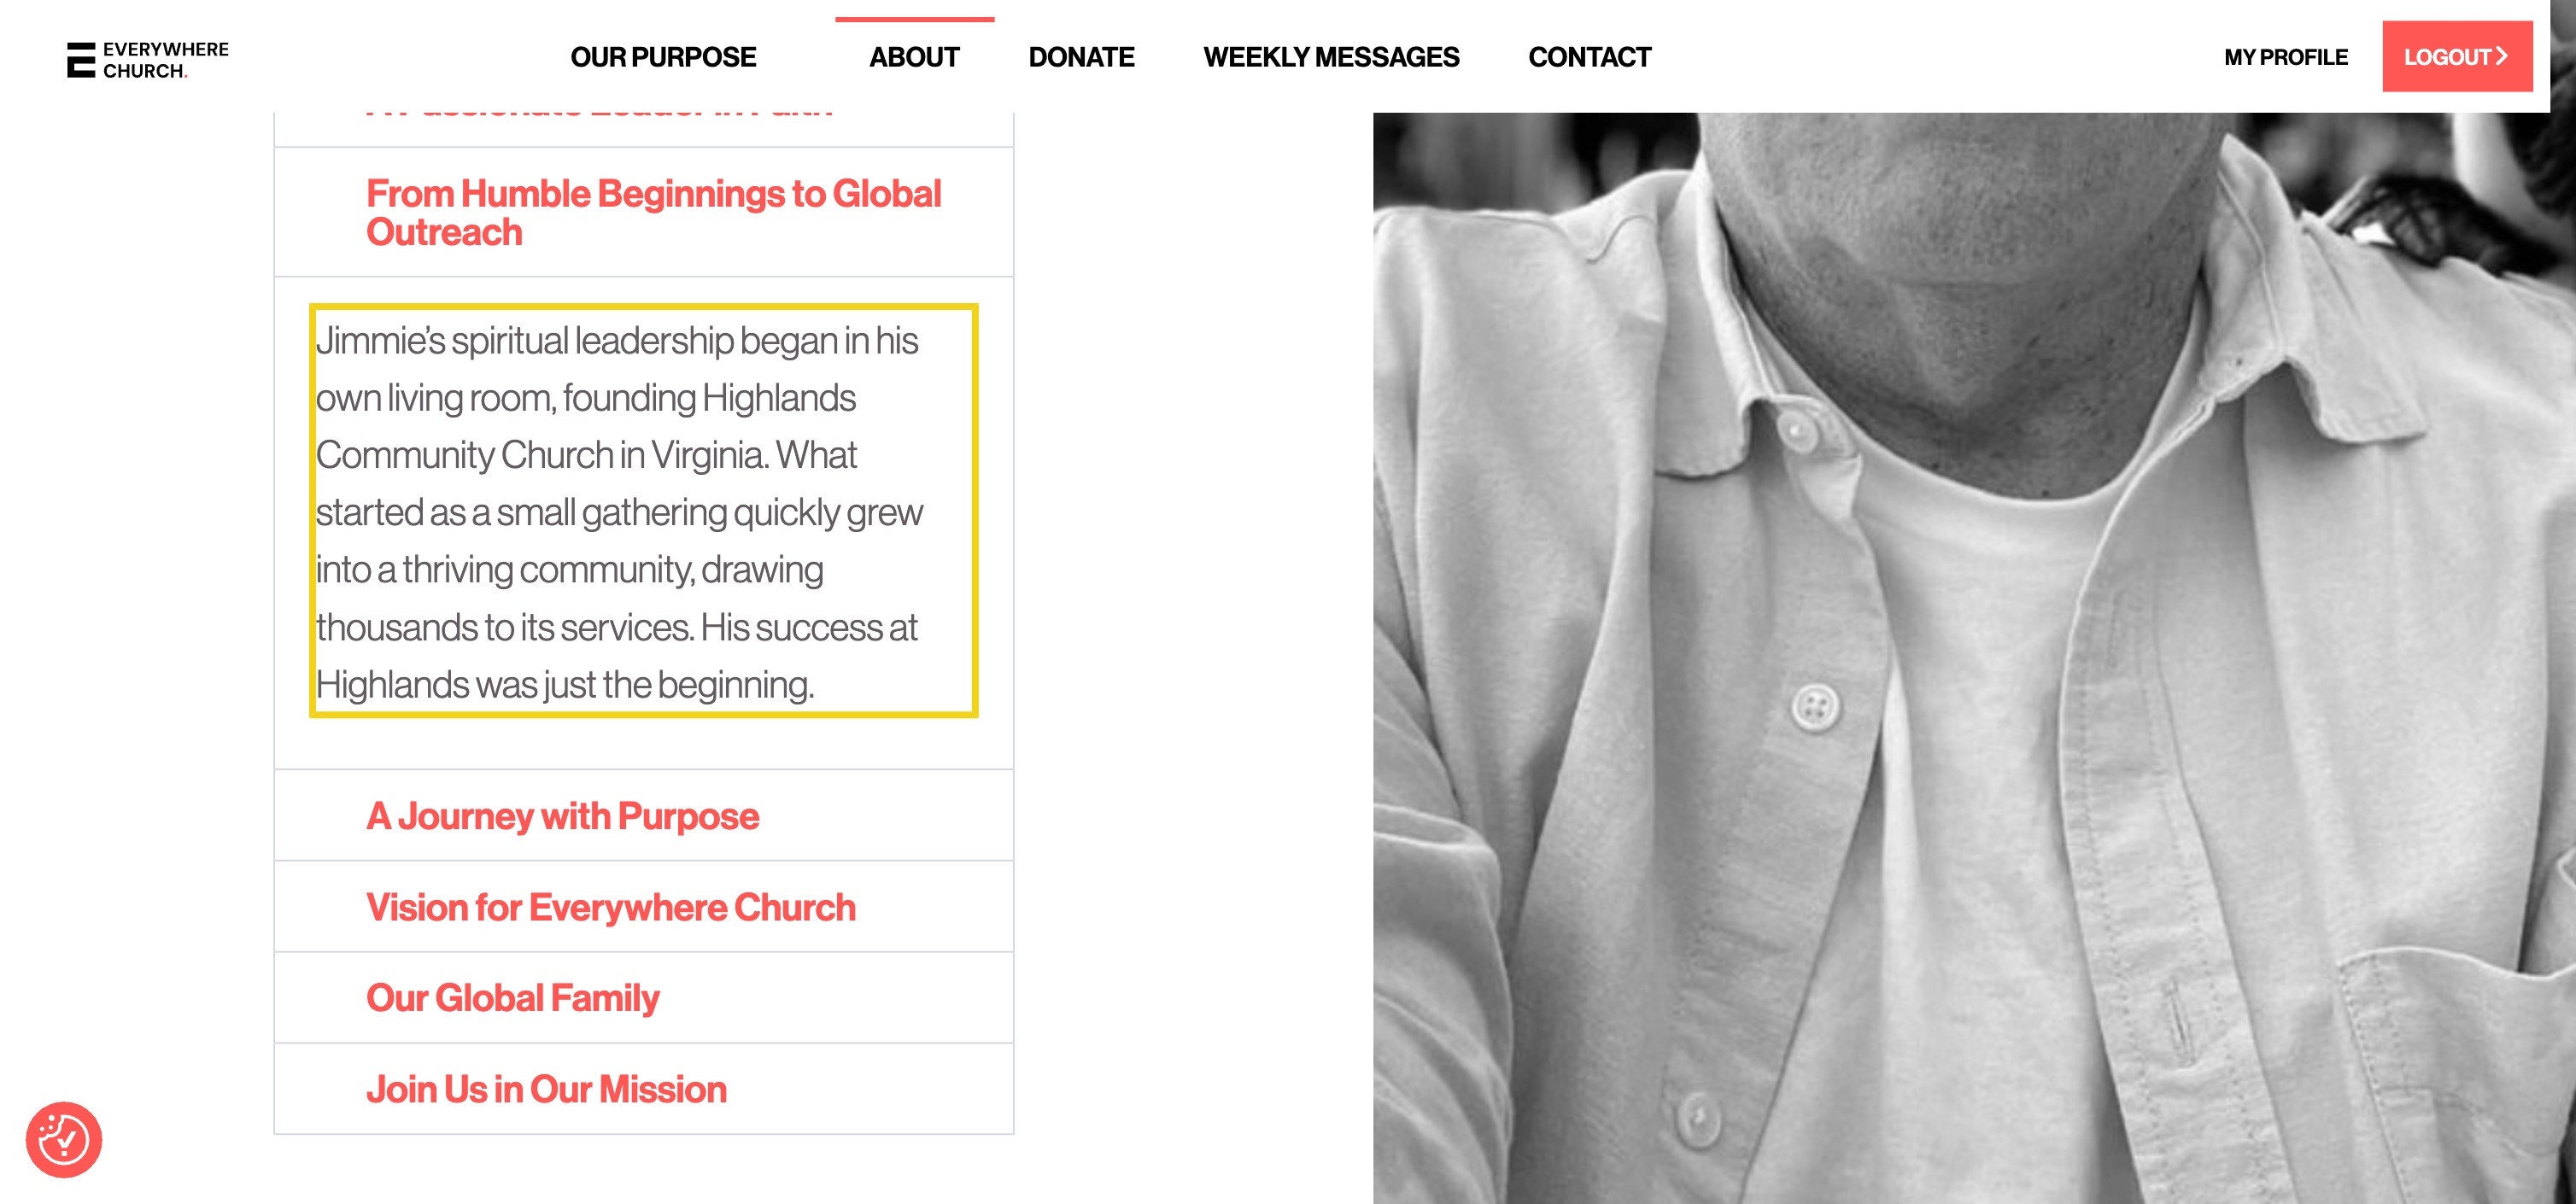
Task: Open the Contact page
Action: (x=1589, y=57)
